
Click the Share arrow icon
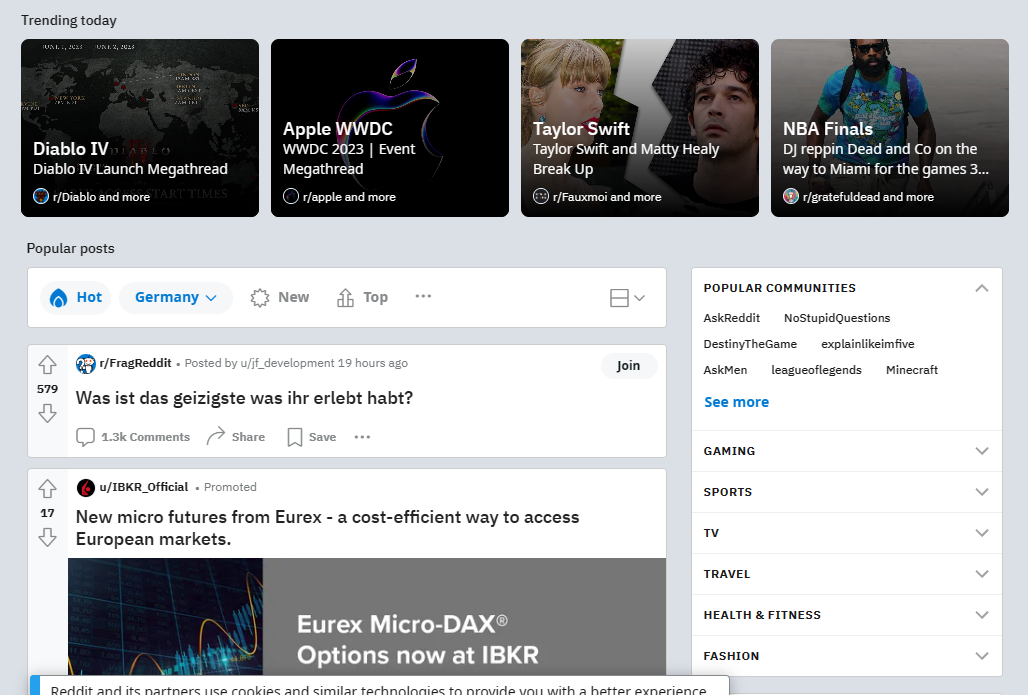pos(216,437)
